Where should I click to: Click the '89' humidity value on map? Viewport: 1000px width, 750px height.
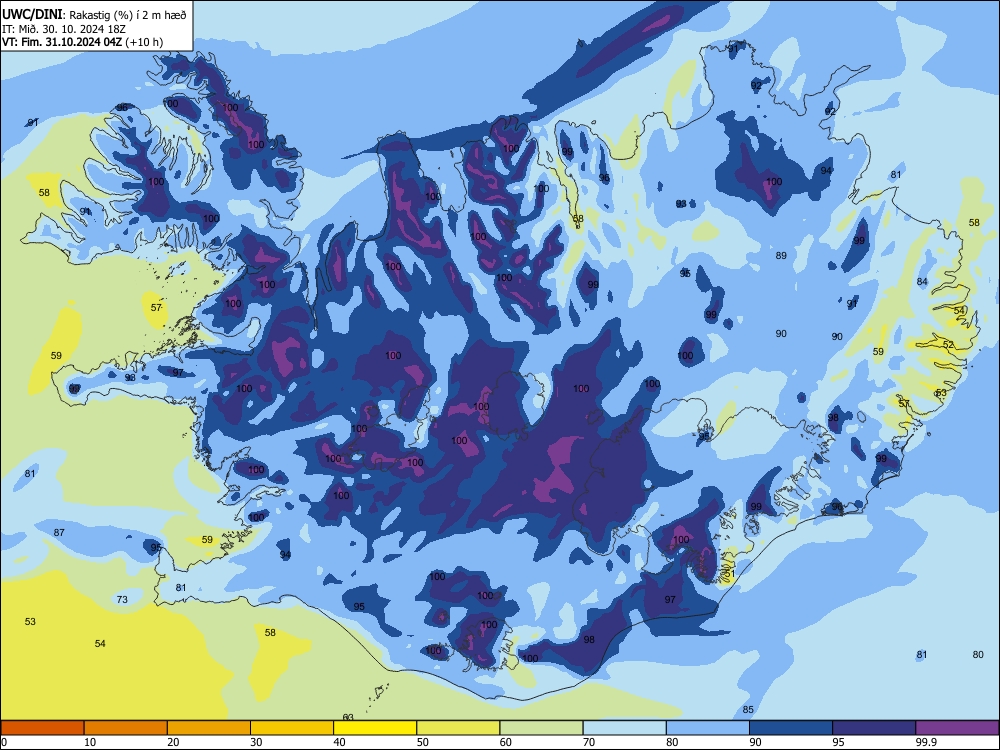point(781,256)
